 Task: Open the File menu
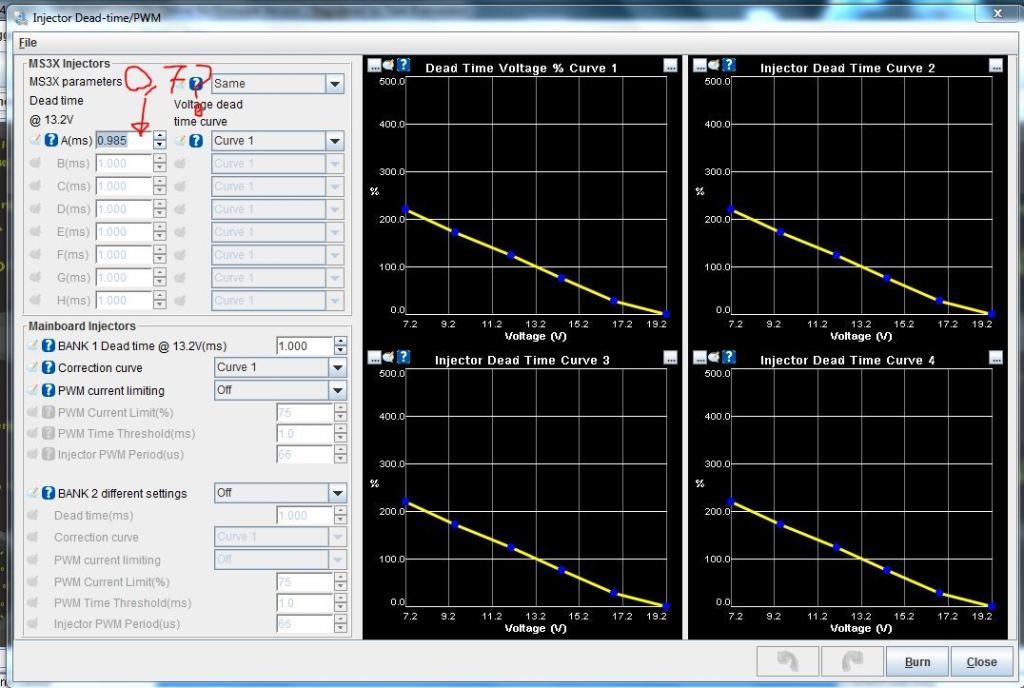(x=27, y=42)
